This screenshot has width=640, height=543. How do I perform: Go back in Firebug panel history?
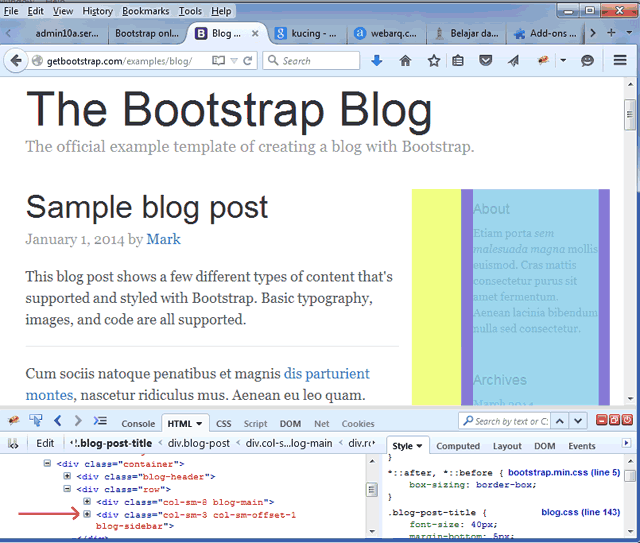[x=58, y=420]
